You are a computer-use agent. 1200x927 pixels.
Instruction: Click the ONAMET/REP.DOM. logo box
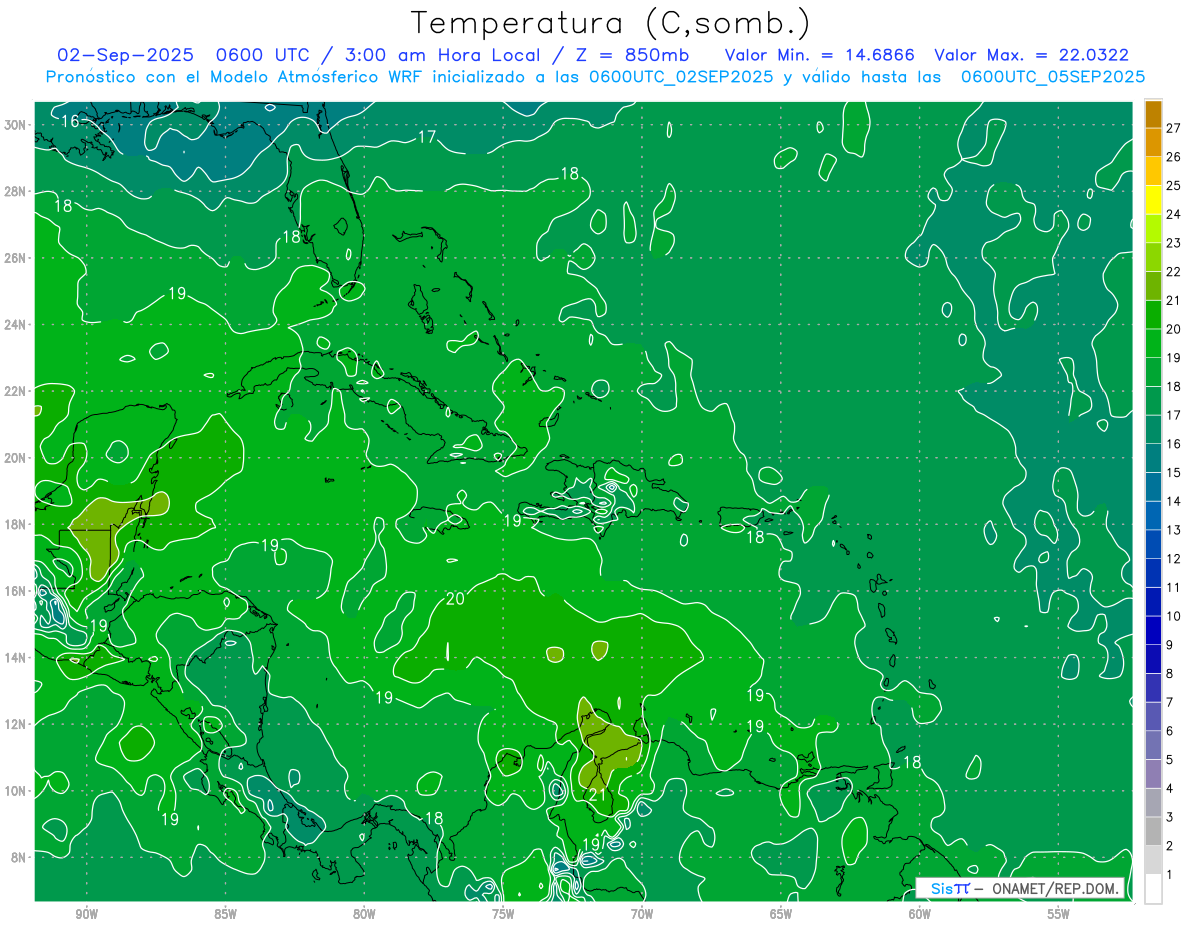(1019, 888)
